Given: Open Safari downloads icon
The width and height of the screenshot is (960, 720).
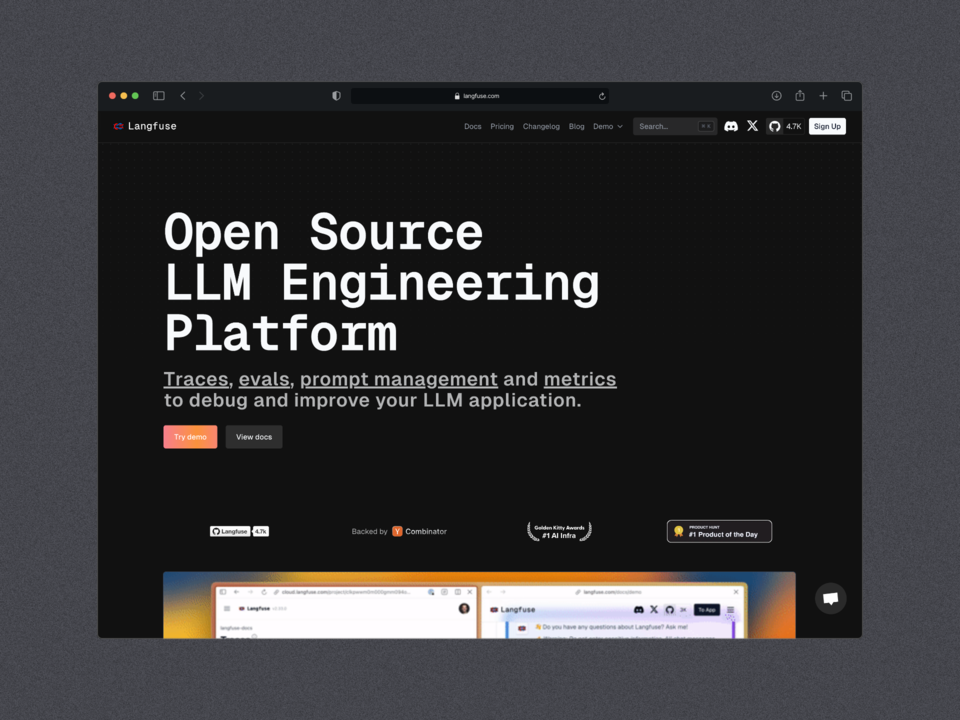Looking at the screenshot, I should (776, 96).
